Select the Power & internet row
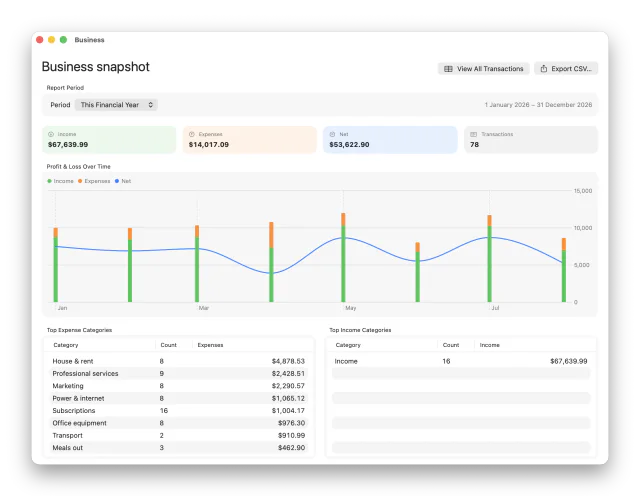The height and width of the screenshot is (496, 640). [x=179, y=398]
